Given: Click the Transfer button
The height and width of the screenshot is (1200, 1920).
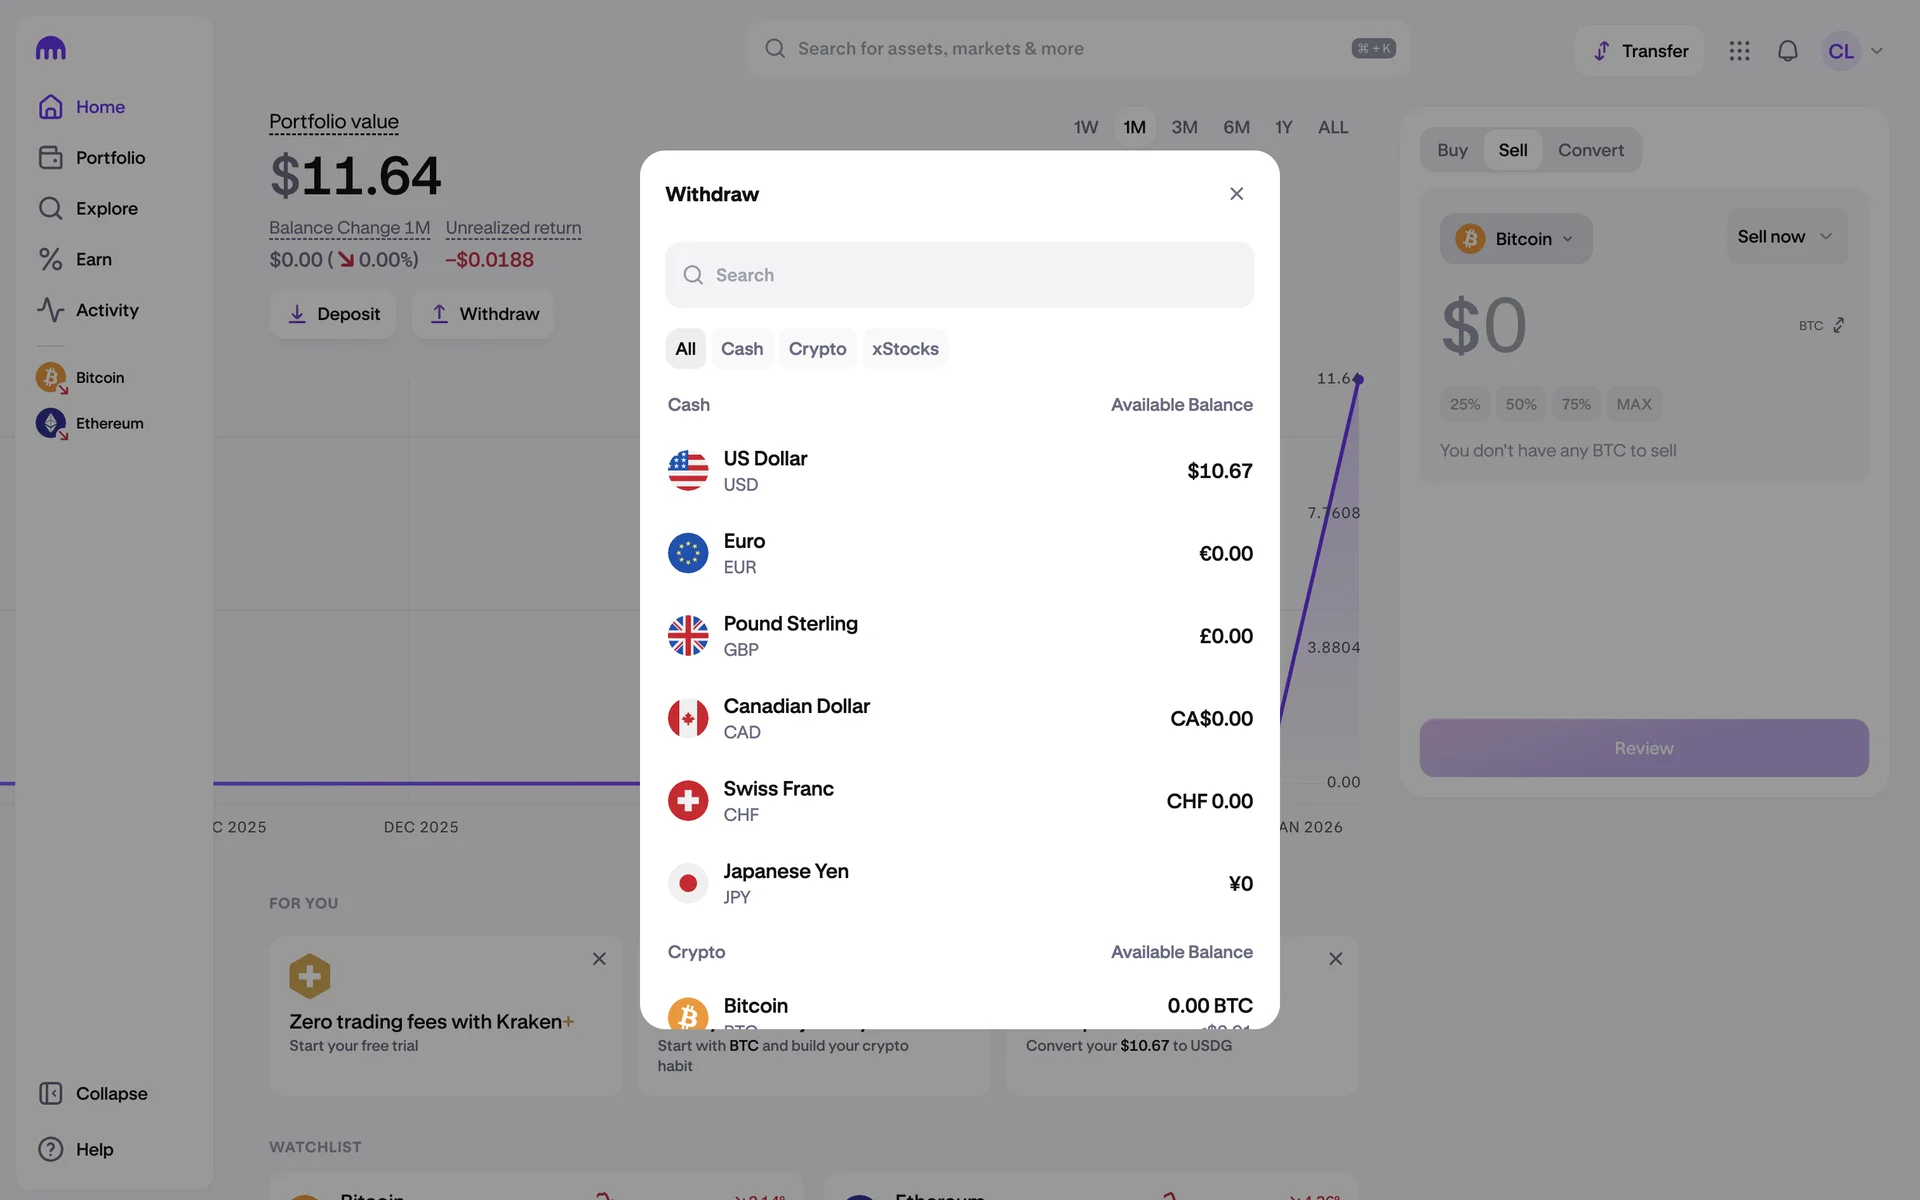Looking at the screenshot, I should coord(1639,51).
